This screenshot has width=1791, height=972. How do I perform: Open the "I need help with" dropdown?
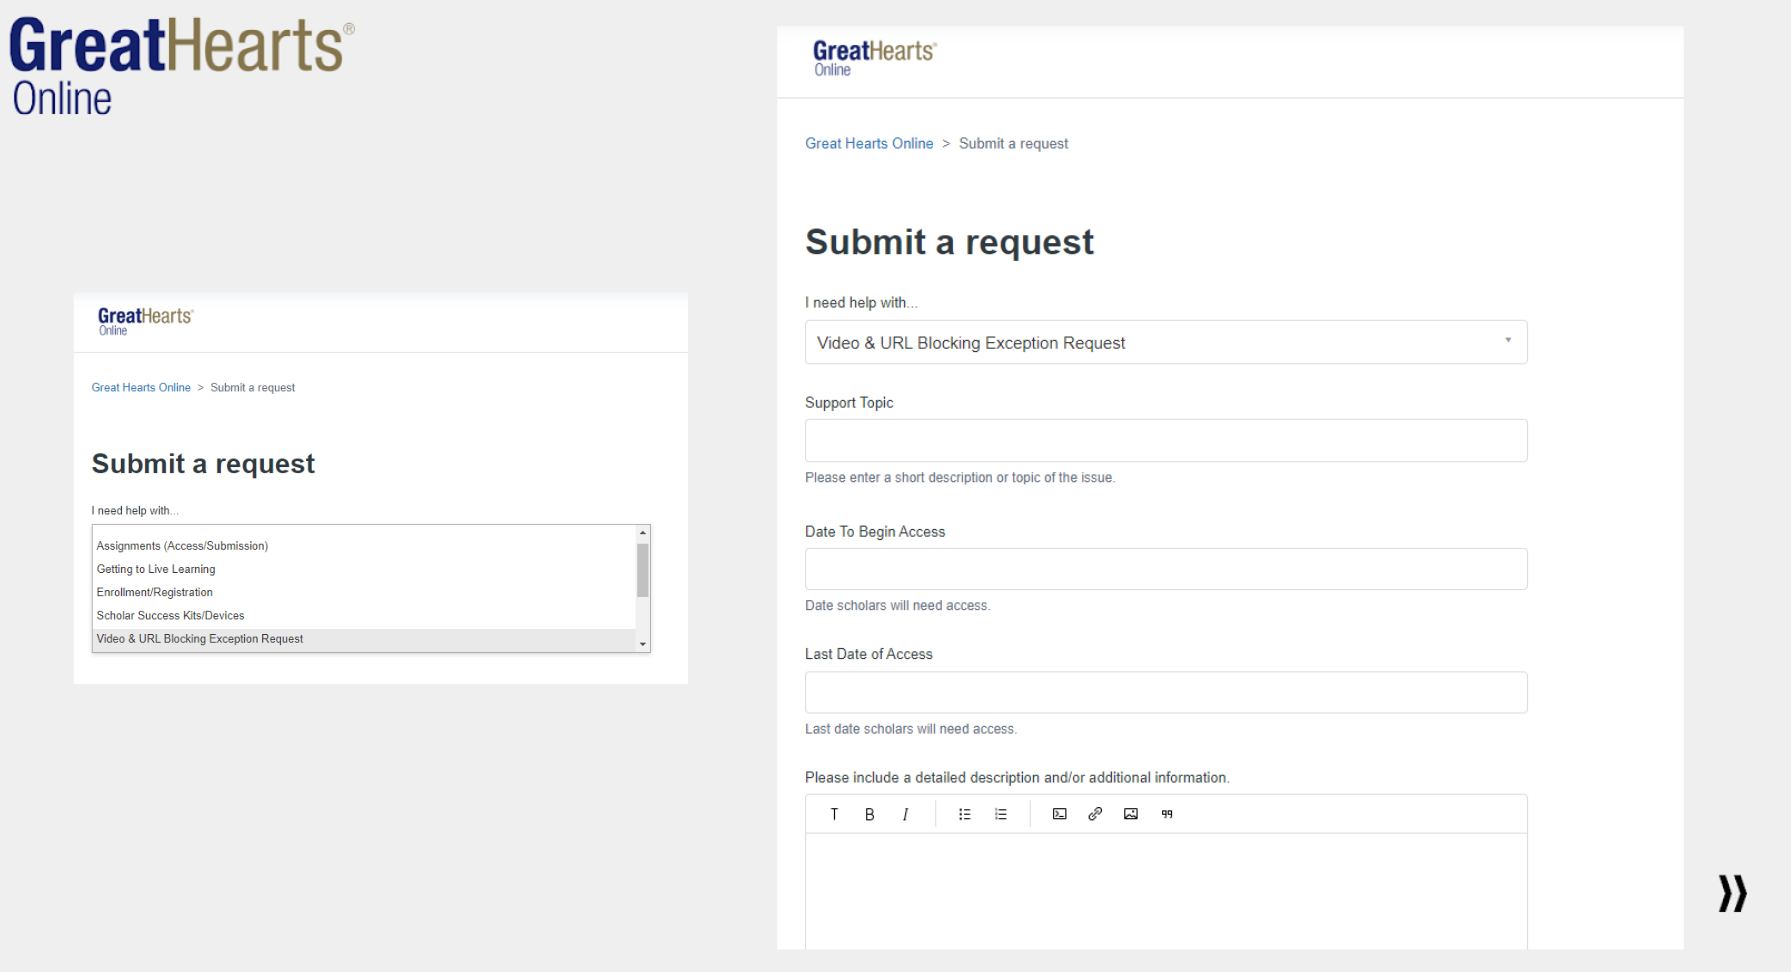pyautogui.click(x=1165, y=342)
